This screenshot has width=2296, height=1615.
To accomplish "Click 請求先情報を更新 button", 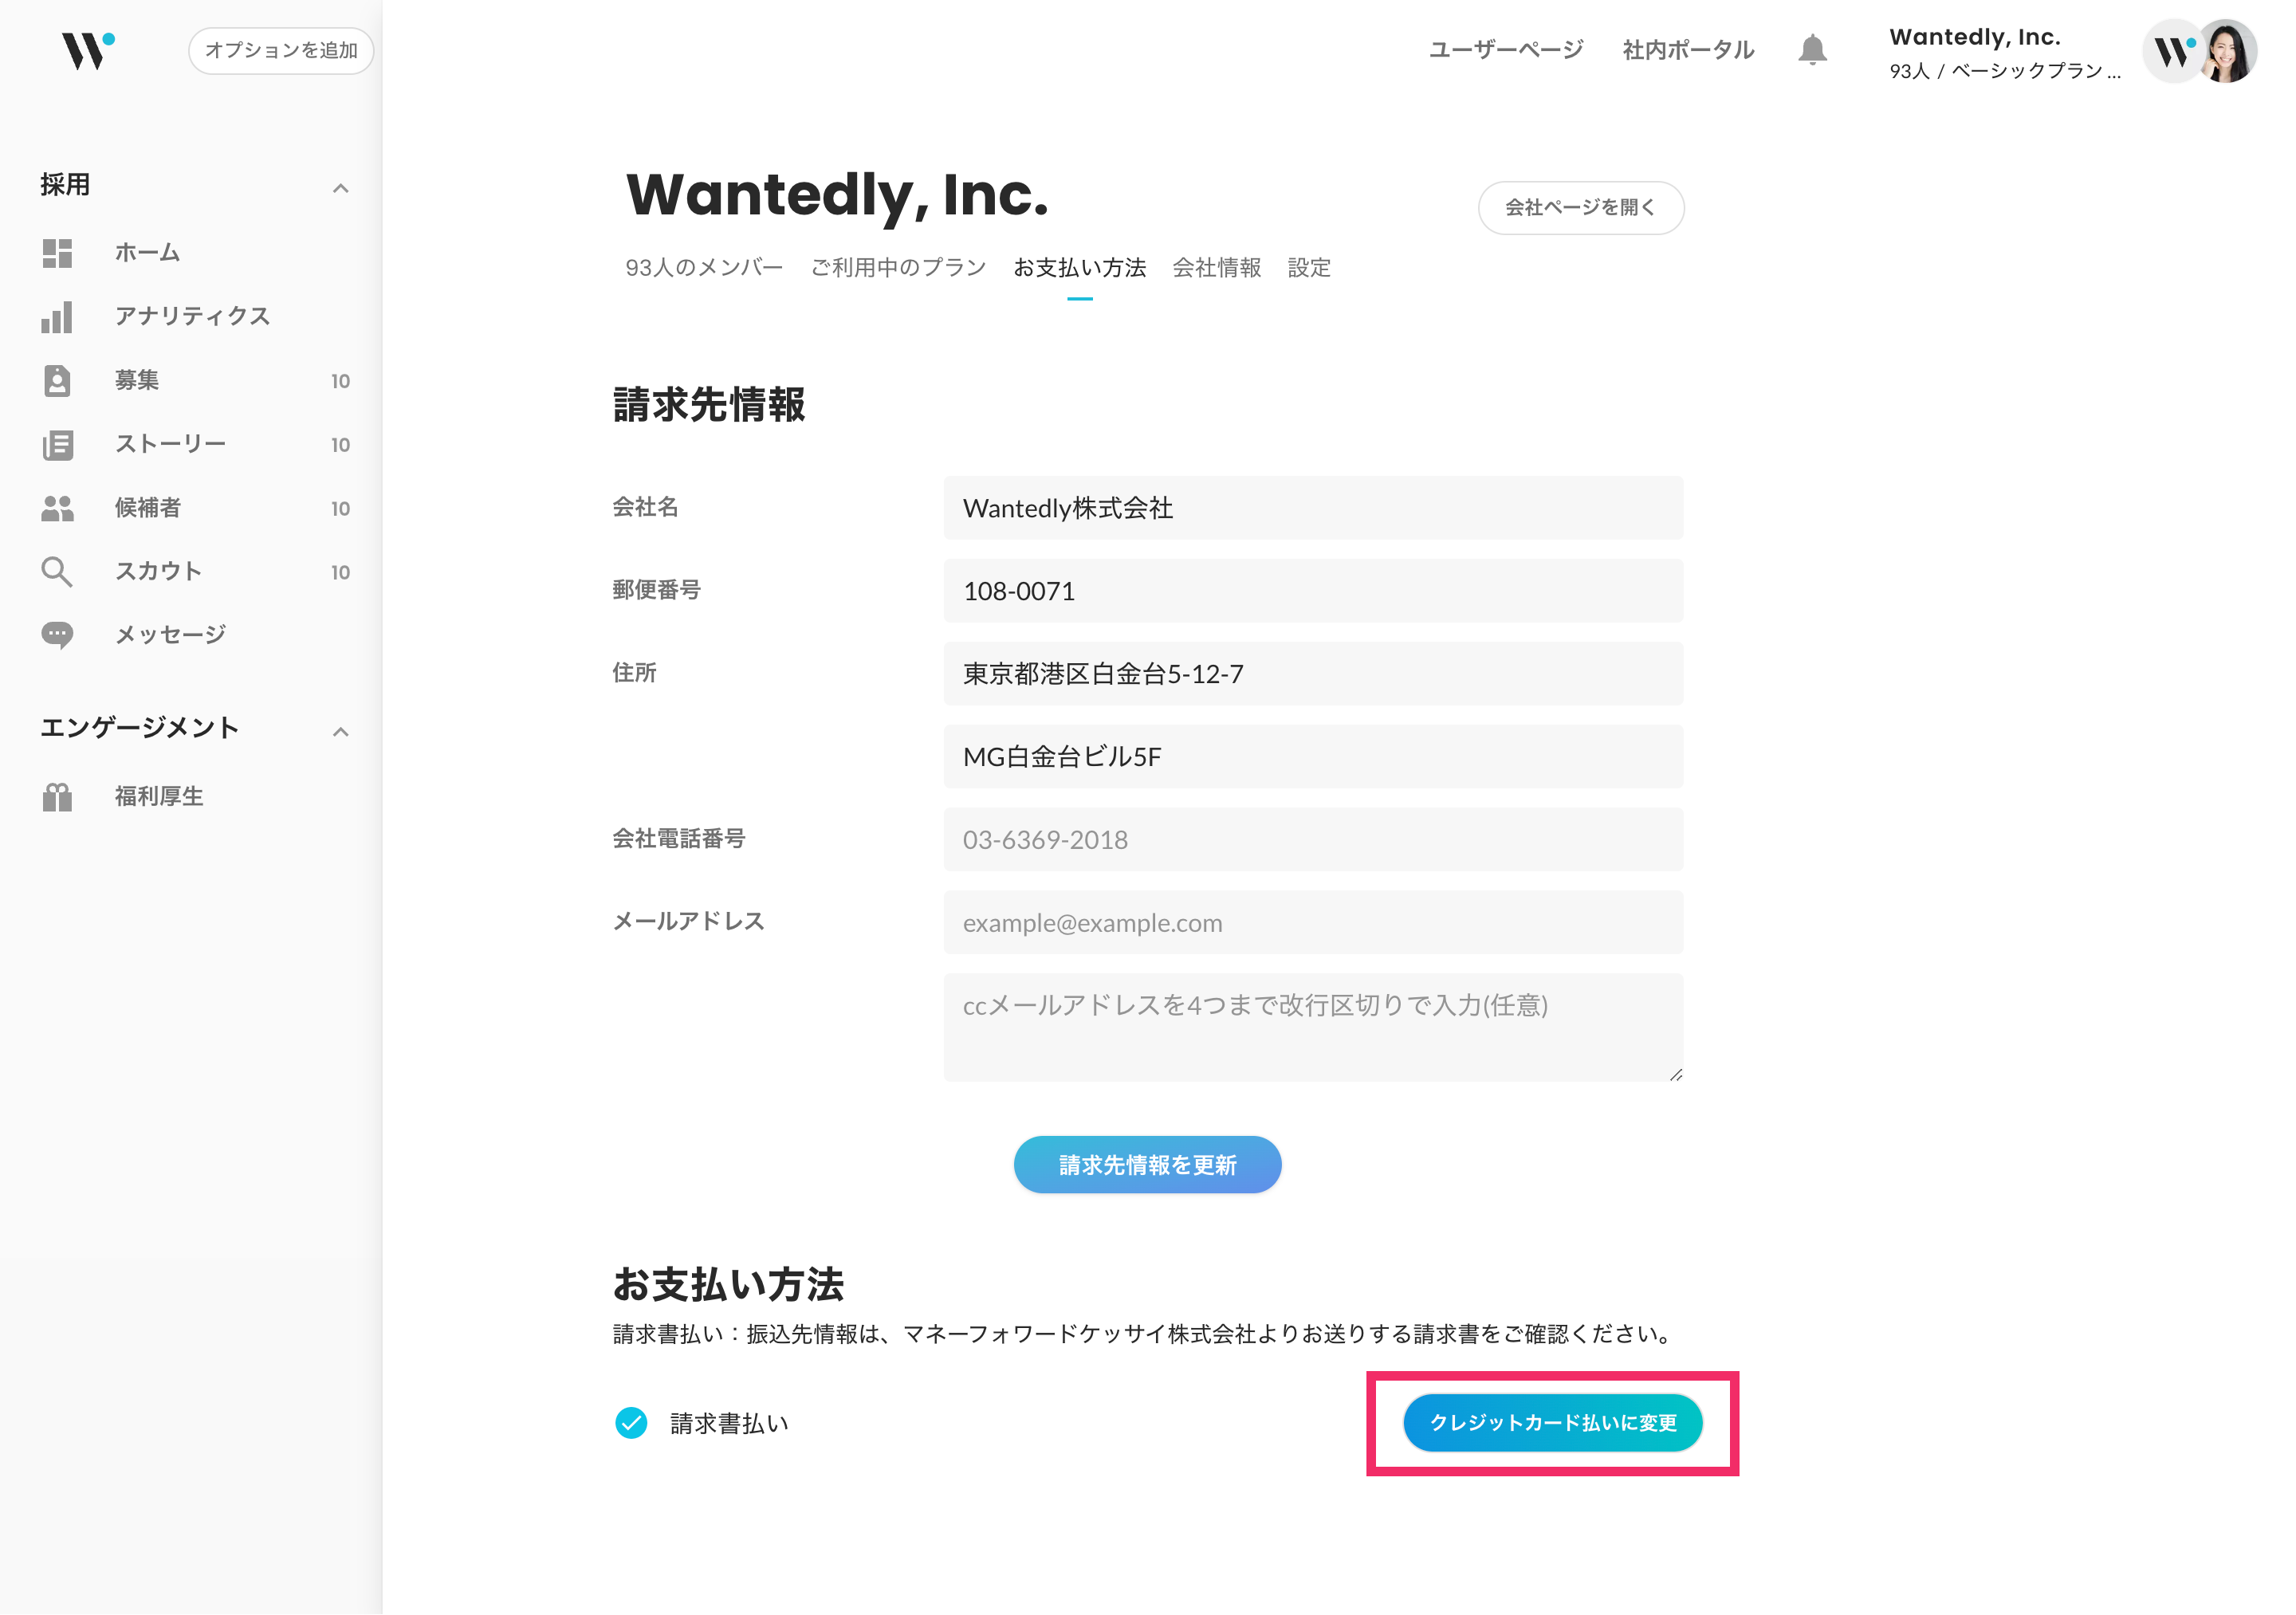I will point(1147,1165).
